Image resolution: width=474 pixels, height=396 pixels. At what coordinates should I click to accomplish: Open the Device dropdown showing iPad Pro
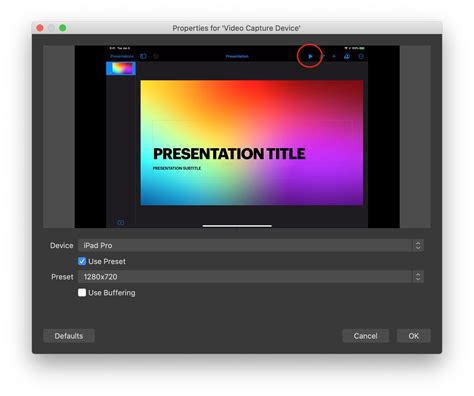pyautogui.click(x=251, y=245)
